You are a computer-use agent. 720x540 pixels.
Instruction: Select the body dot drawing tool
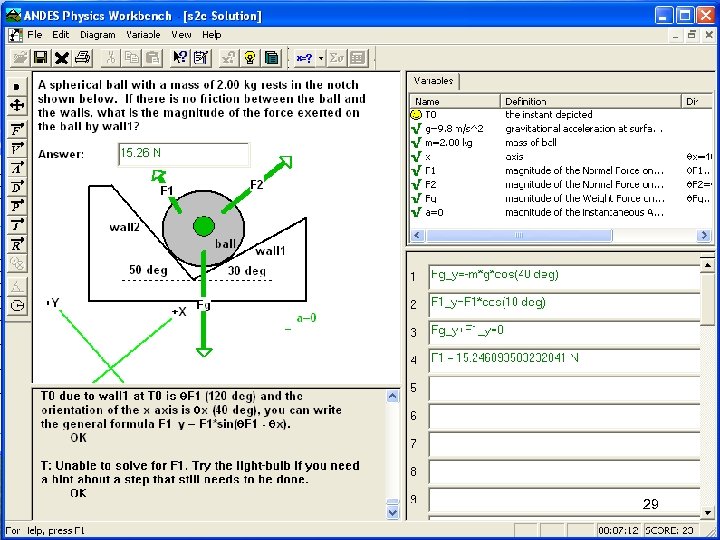[17, 86]
